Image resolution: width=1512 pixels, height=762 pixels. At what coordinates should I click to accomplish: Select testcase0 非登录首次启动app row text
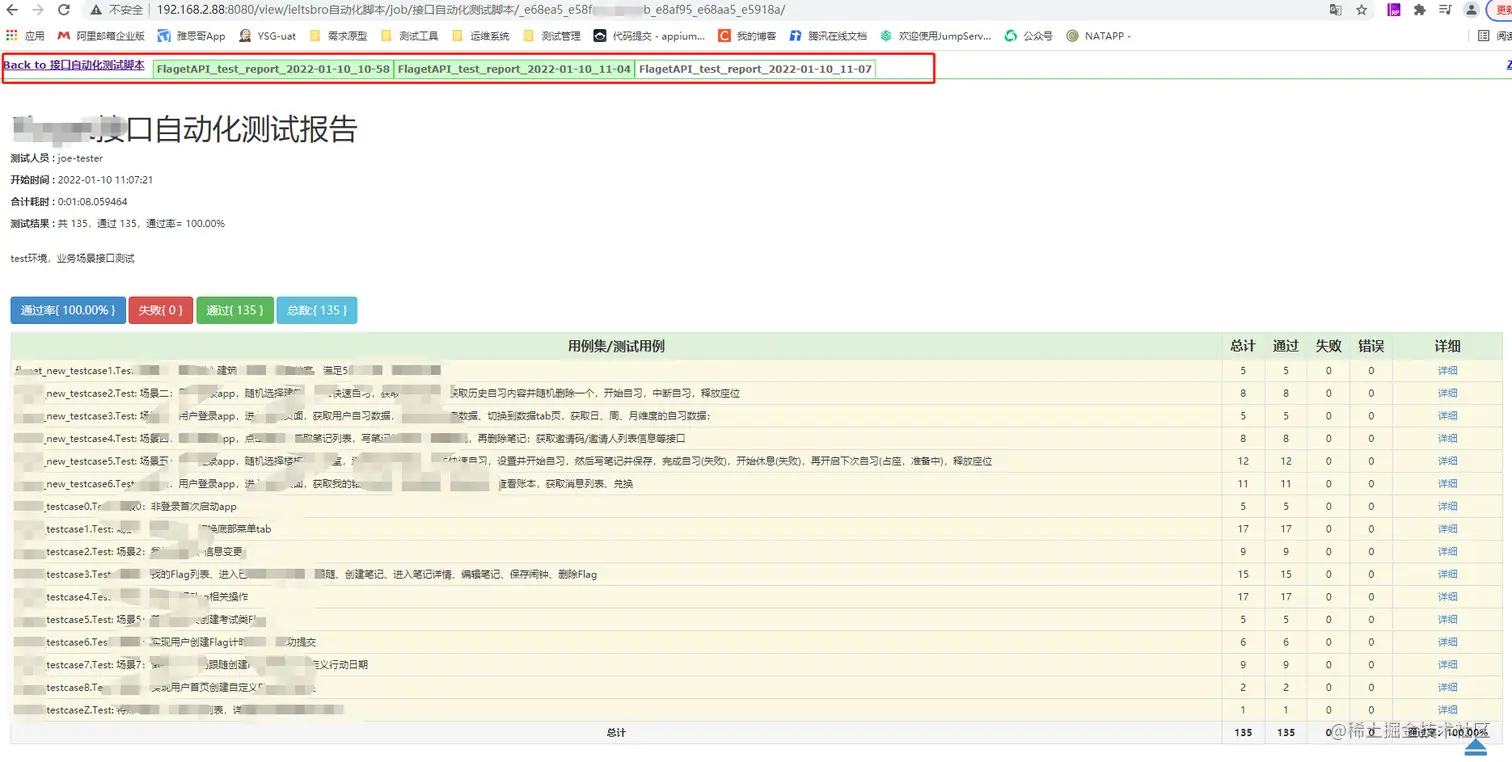click(x=125, y=507)
